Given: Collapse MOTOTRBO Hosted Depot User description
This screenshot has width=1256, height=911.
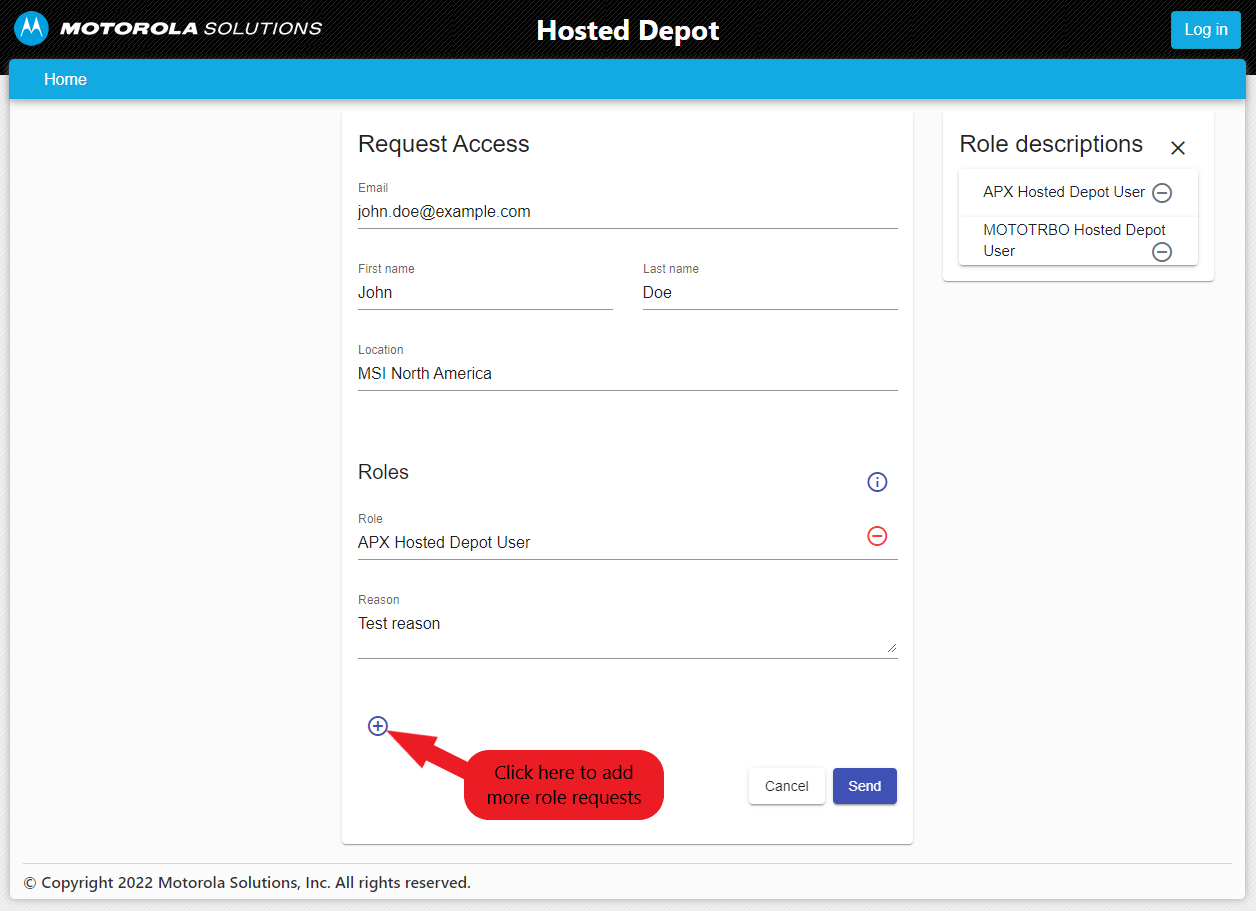Looking at the screenshot, I should [x=1162, y=252].
